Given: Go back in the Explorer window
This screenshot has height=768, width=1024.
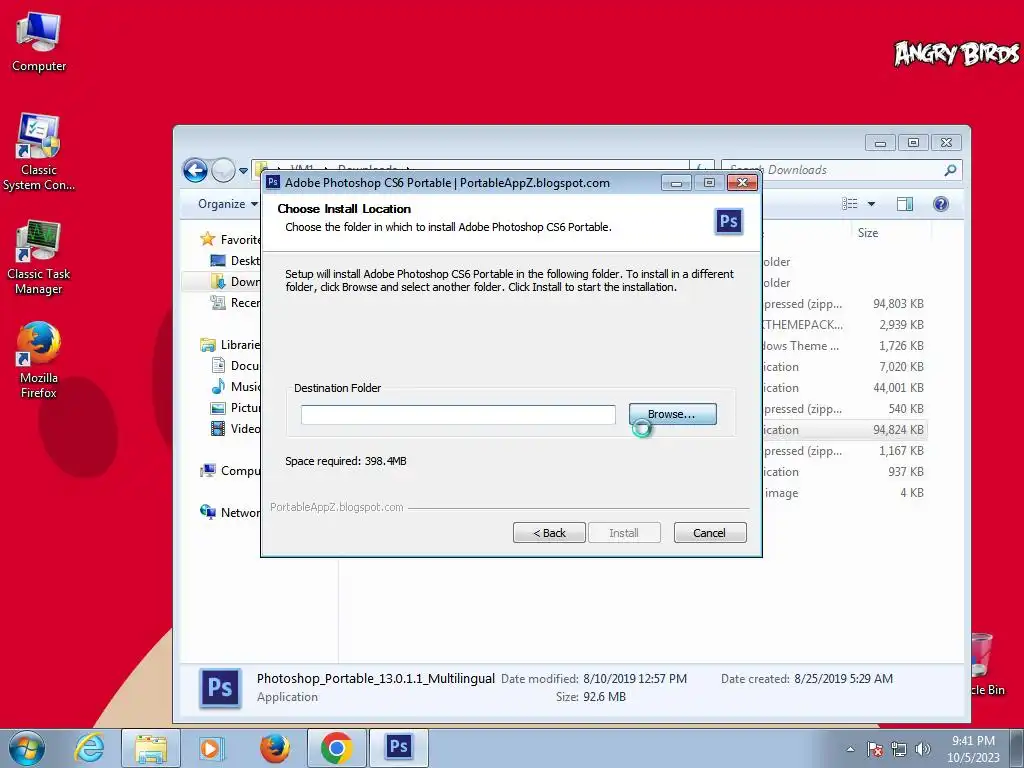Looking at the screenshot, I should 195,170.
